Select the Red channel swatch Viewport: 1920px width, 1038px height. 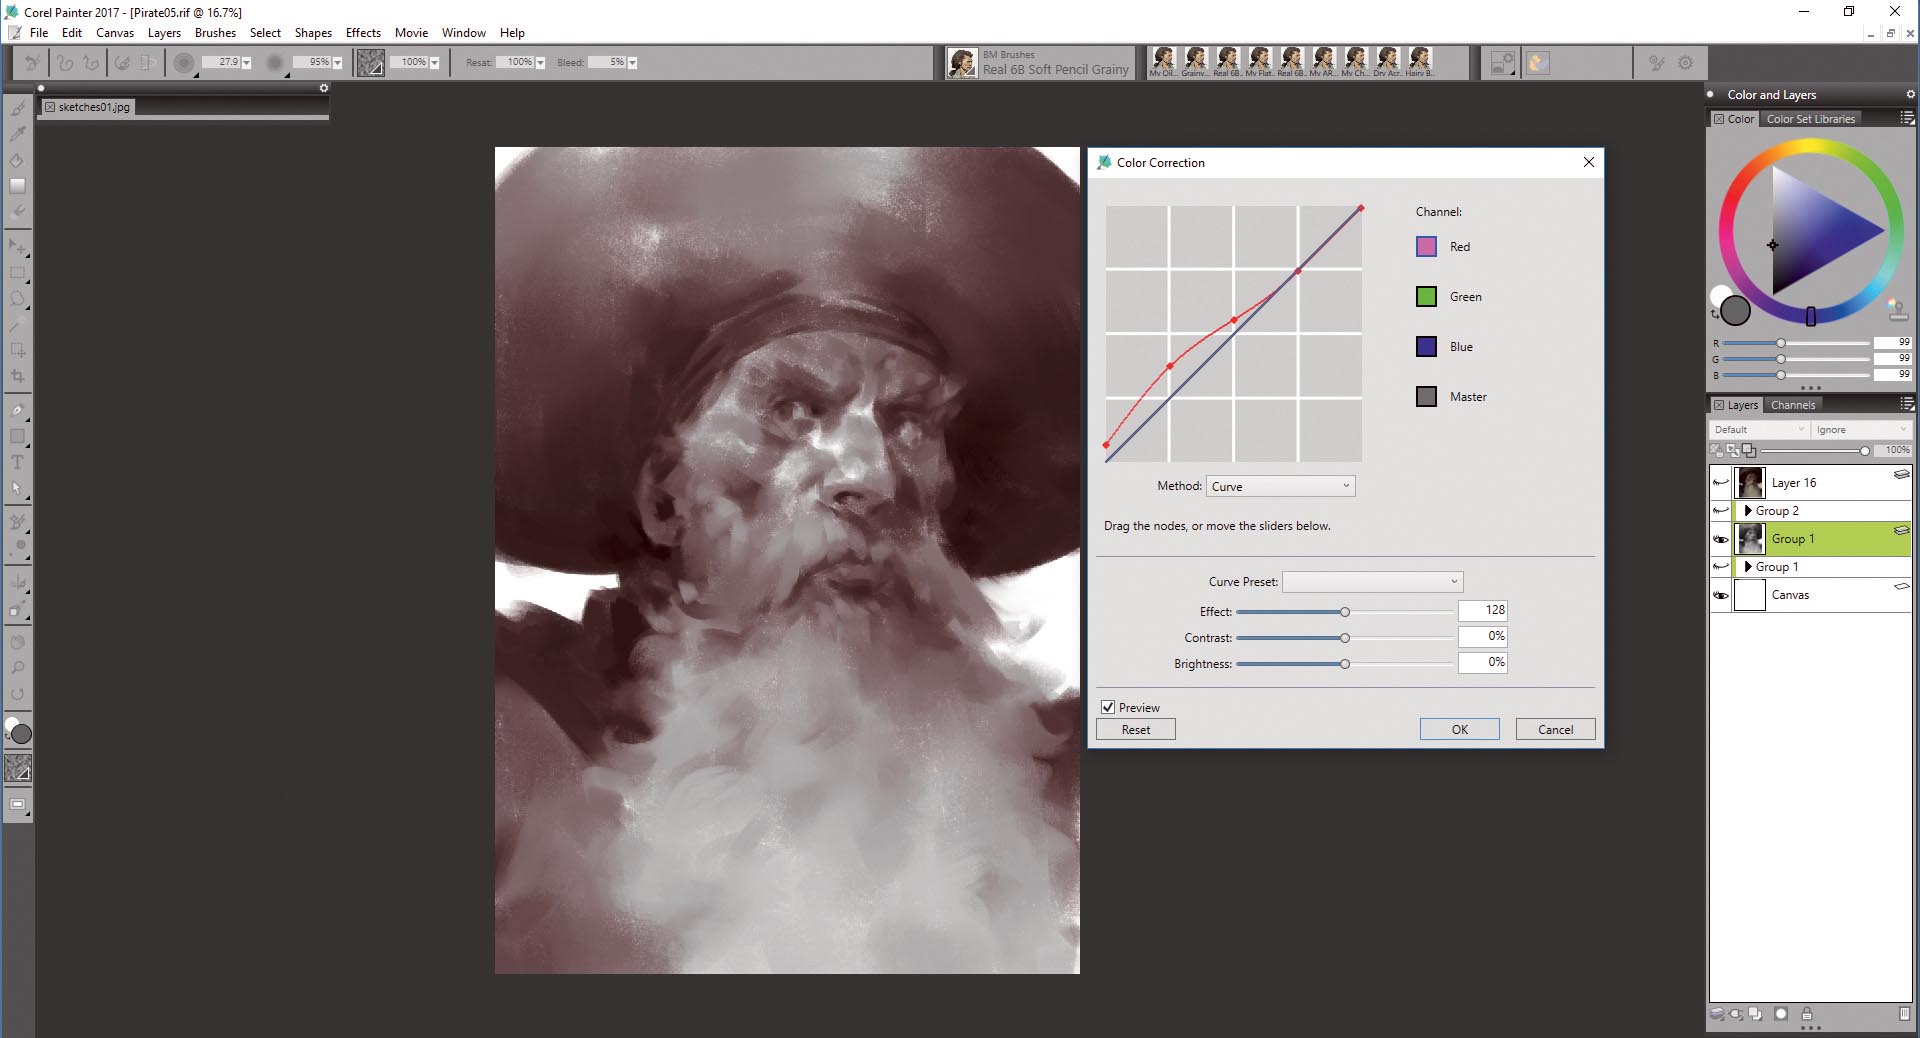pyautogui.click(x=1426, y=247)
